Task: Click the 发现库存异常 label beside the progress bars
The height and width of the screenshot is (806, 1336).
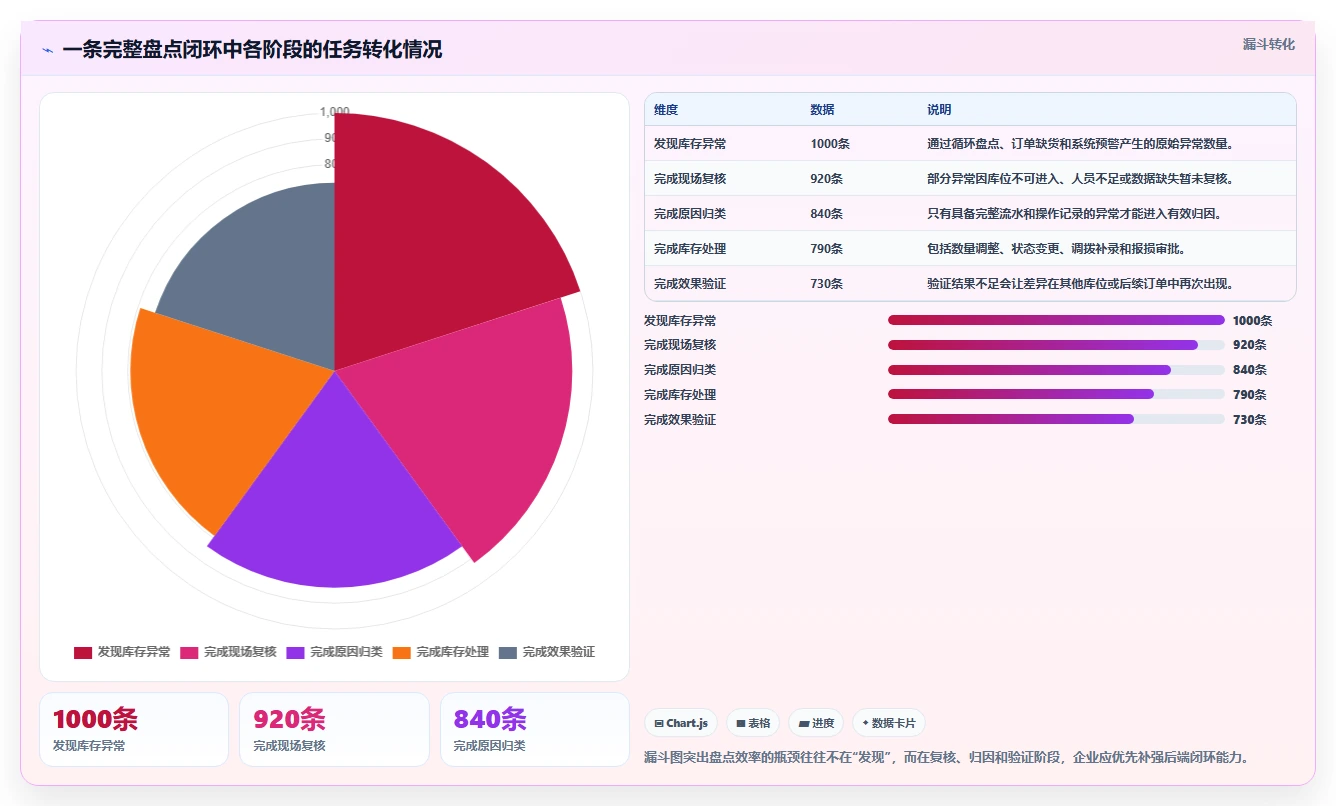Action: pos(680,321)
